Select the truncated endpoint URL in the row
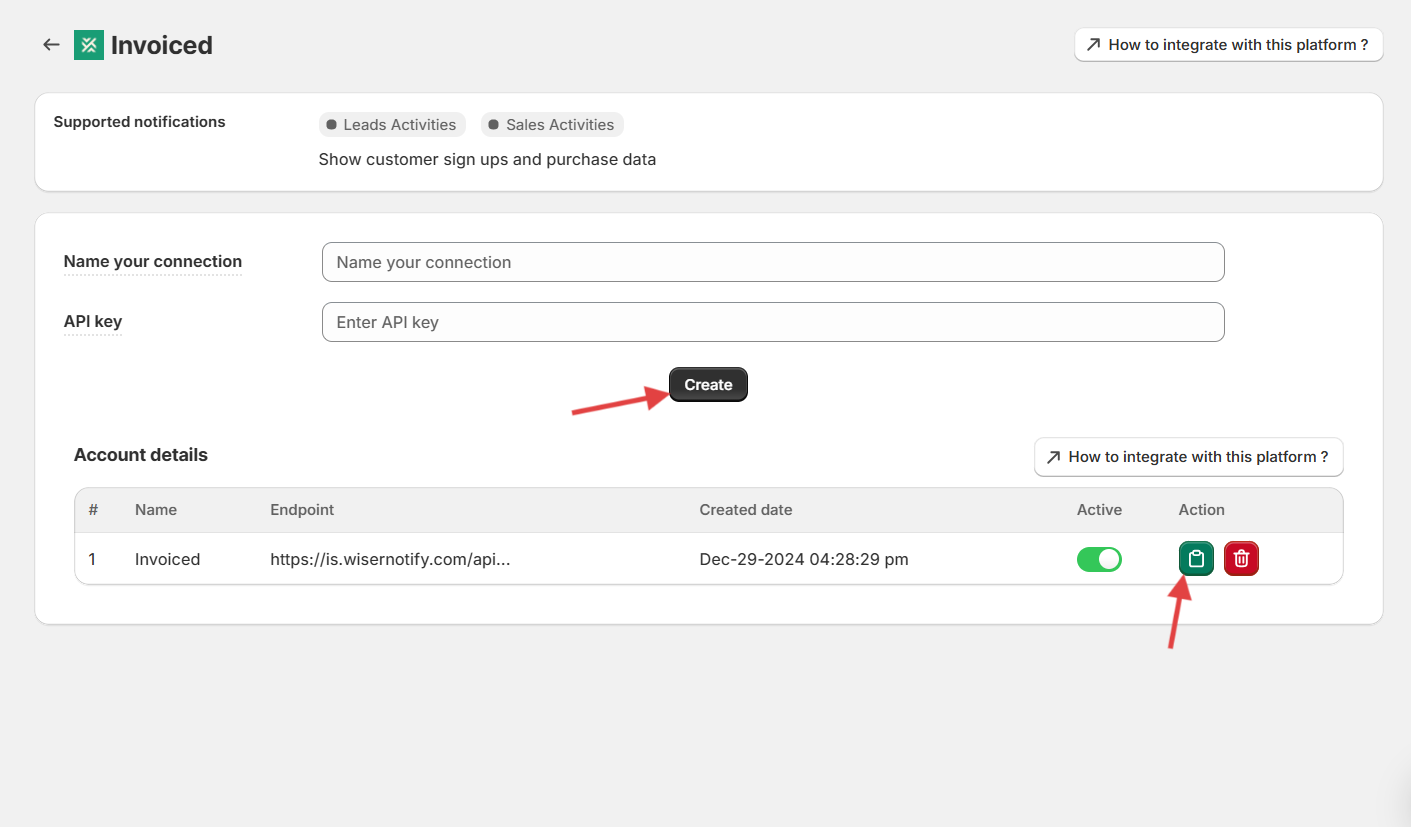The image size is (1411, 827). (x=390, y=559)
